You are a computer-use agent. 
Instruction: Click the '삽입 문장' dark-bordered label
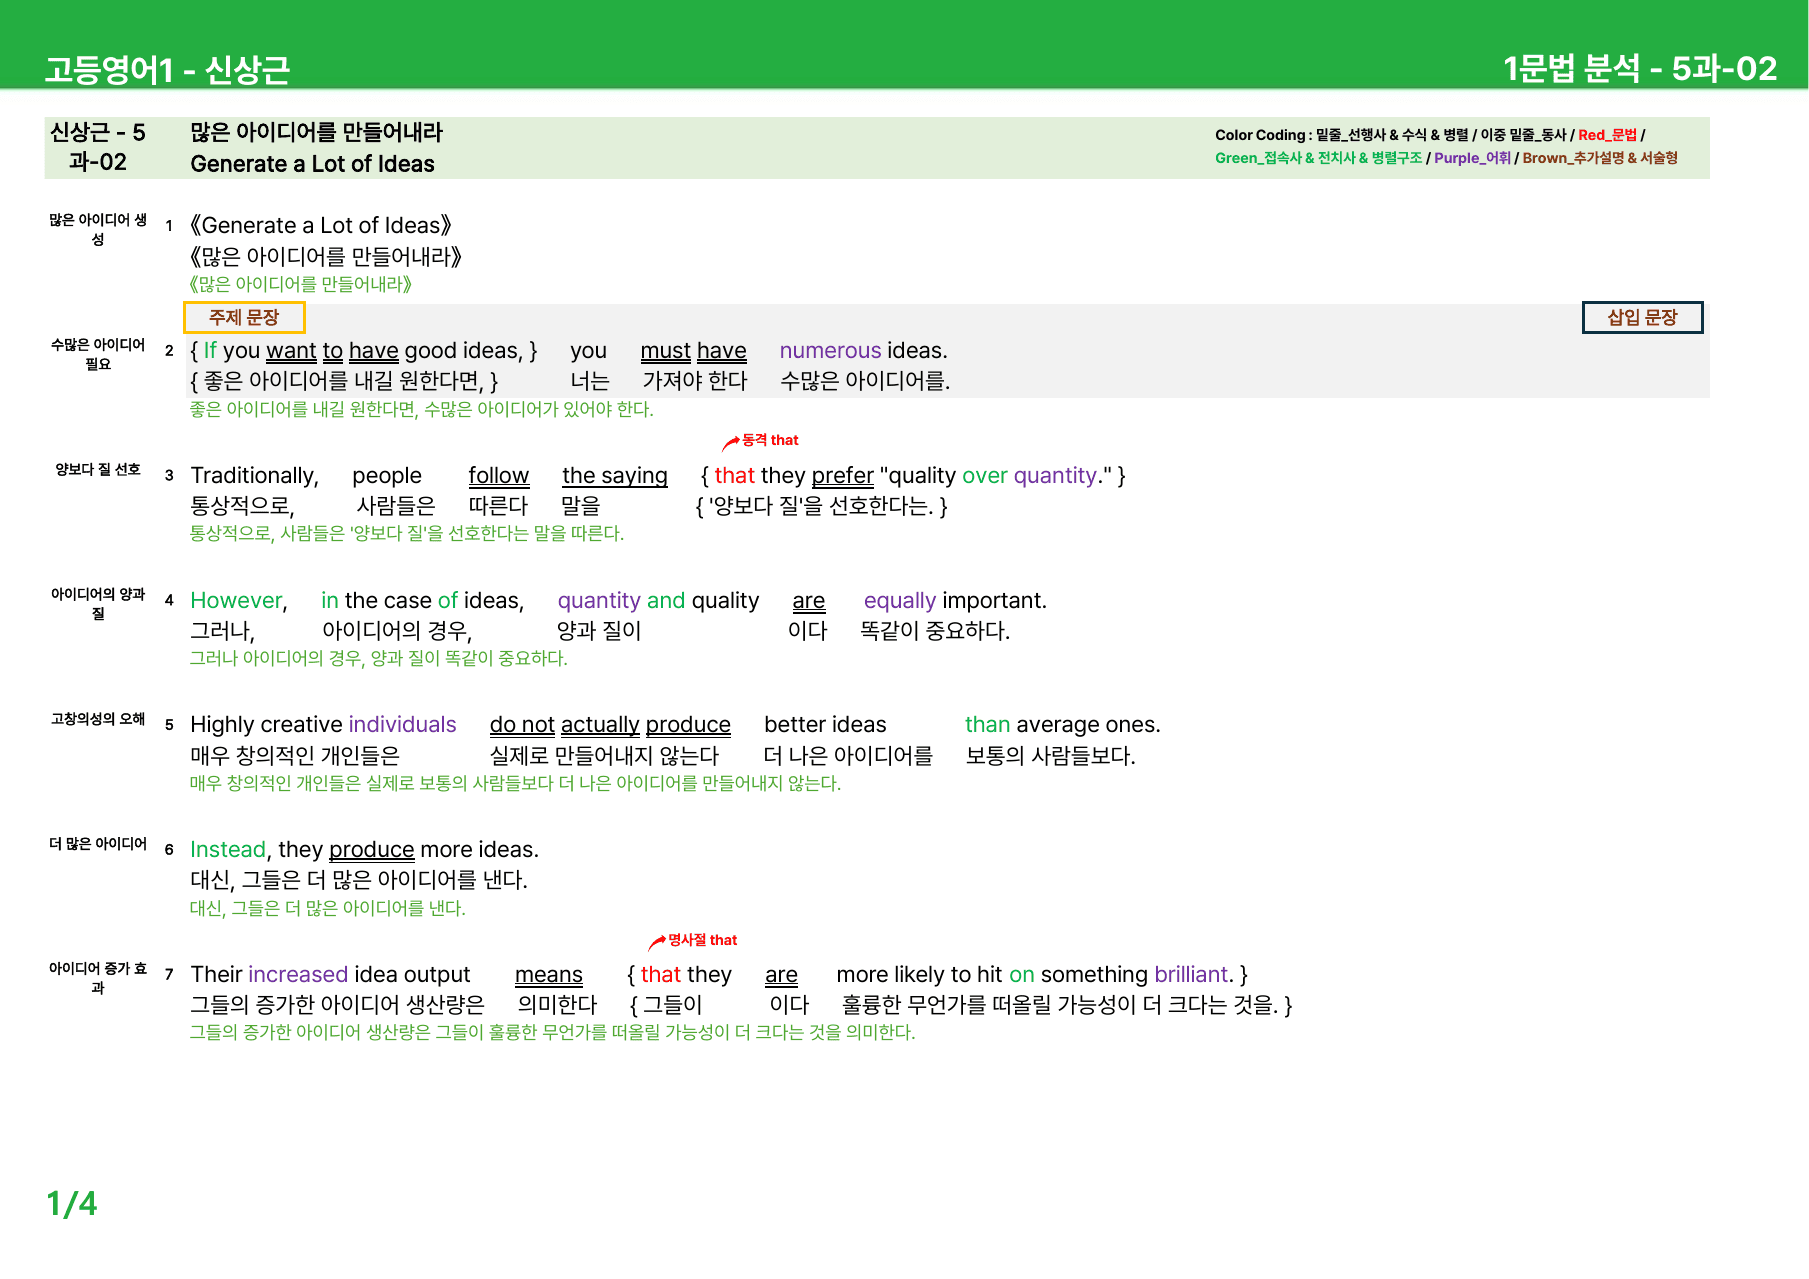coord(1642,317)
